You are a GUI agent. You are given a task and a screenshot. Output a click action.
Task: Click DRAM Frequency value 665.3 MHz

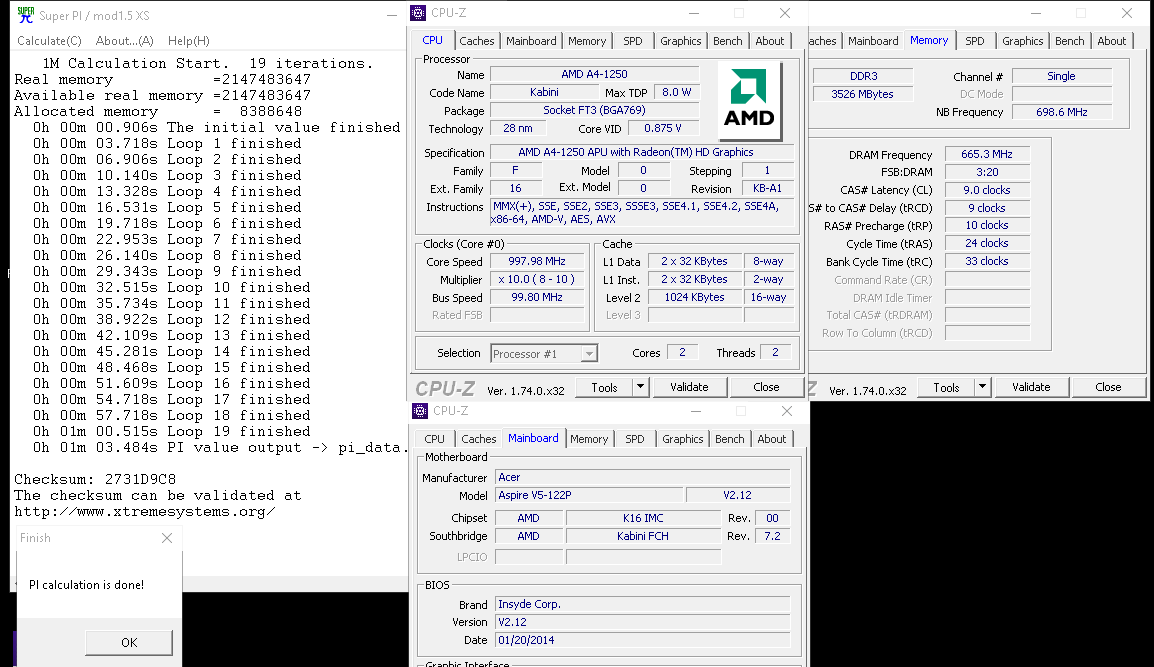click(987, 155)
